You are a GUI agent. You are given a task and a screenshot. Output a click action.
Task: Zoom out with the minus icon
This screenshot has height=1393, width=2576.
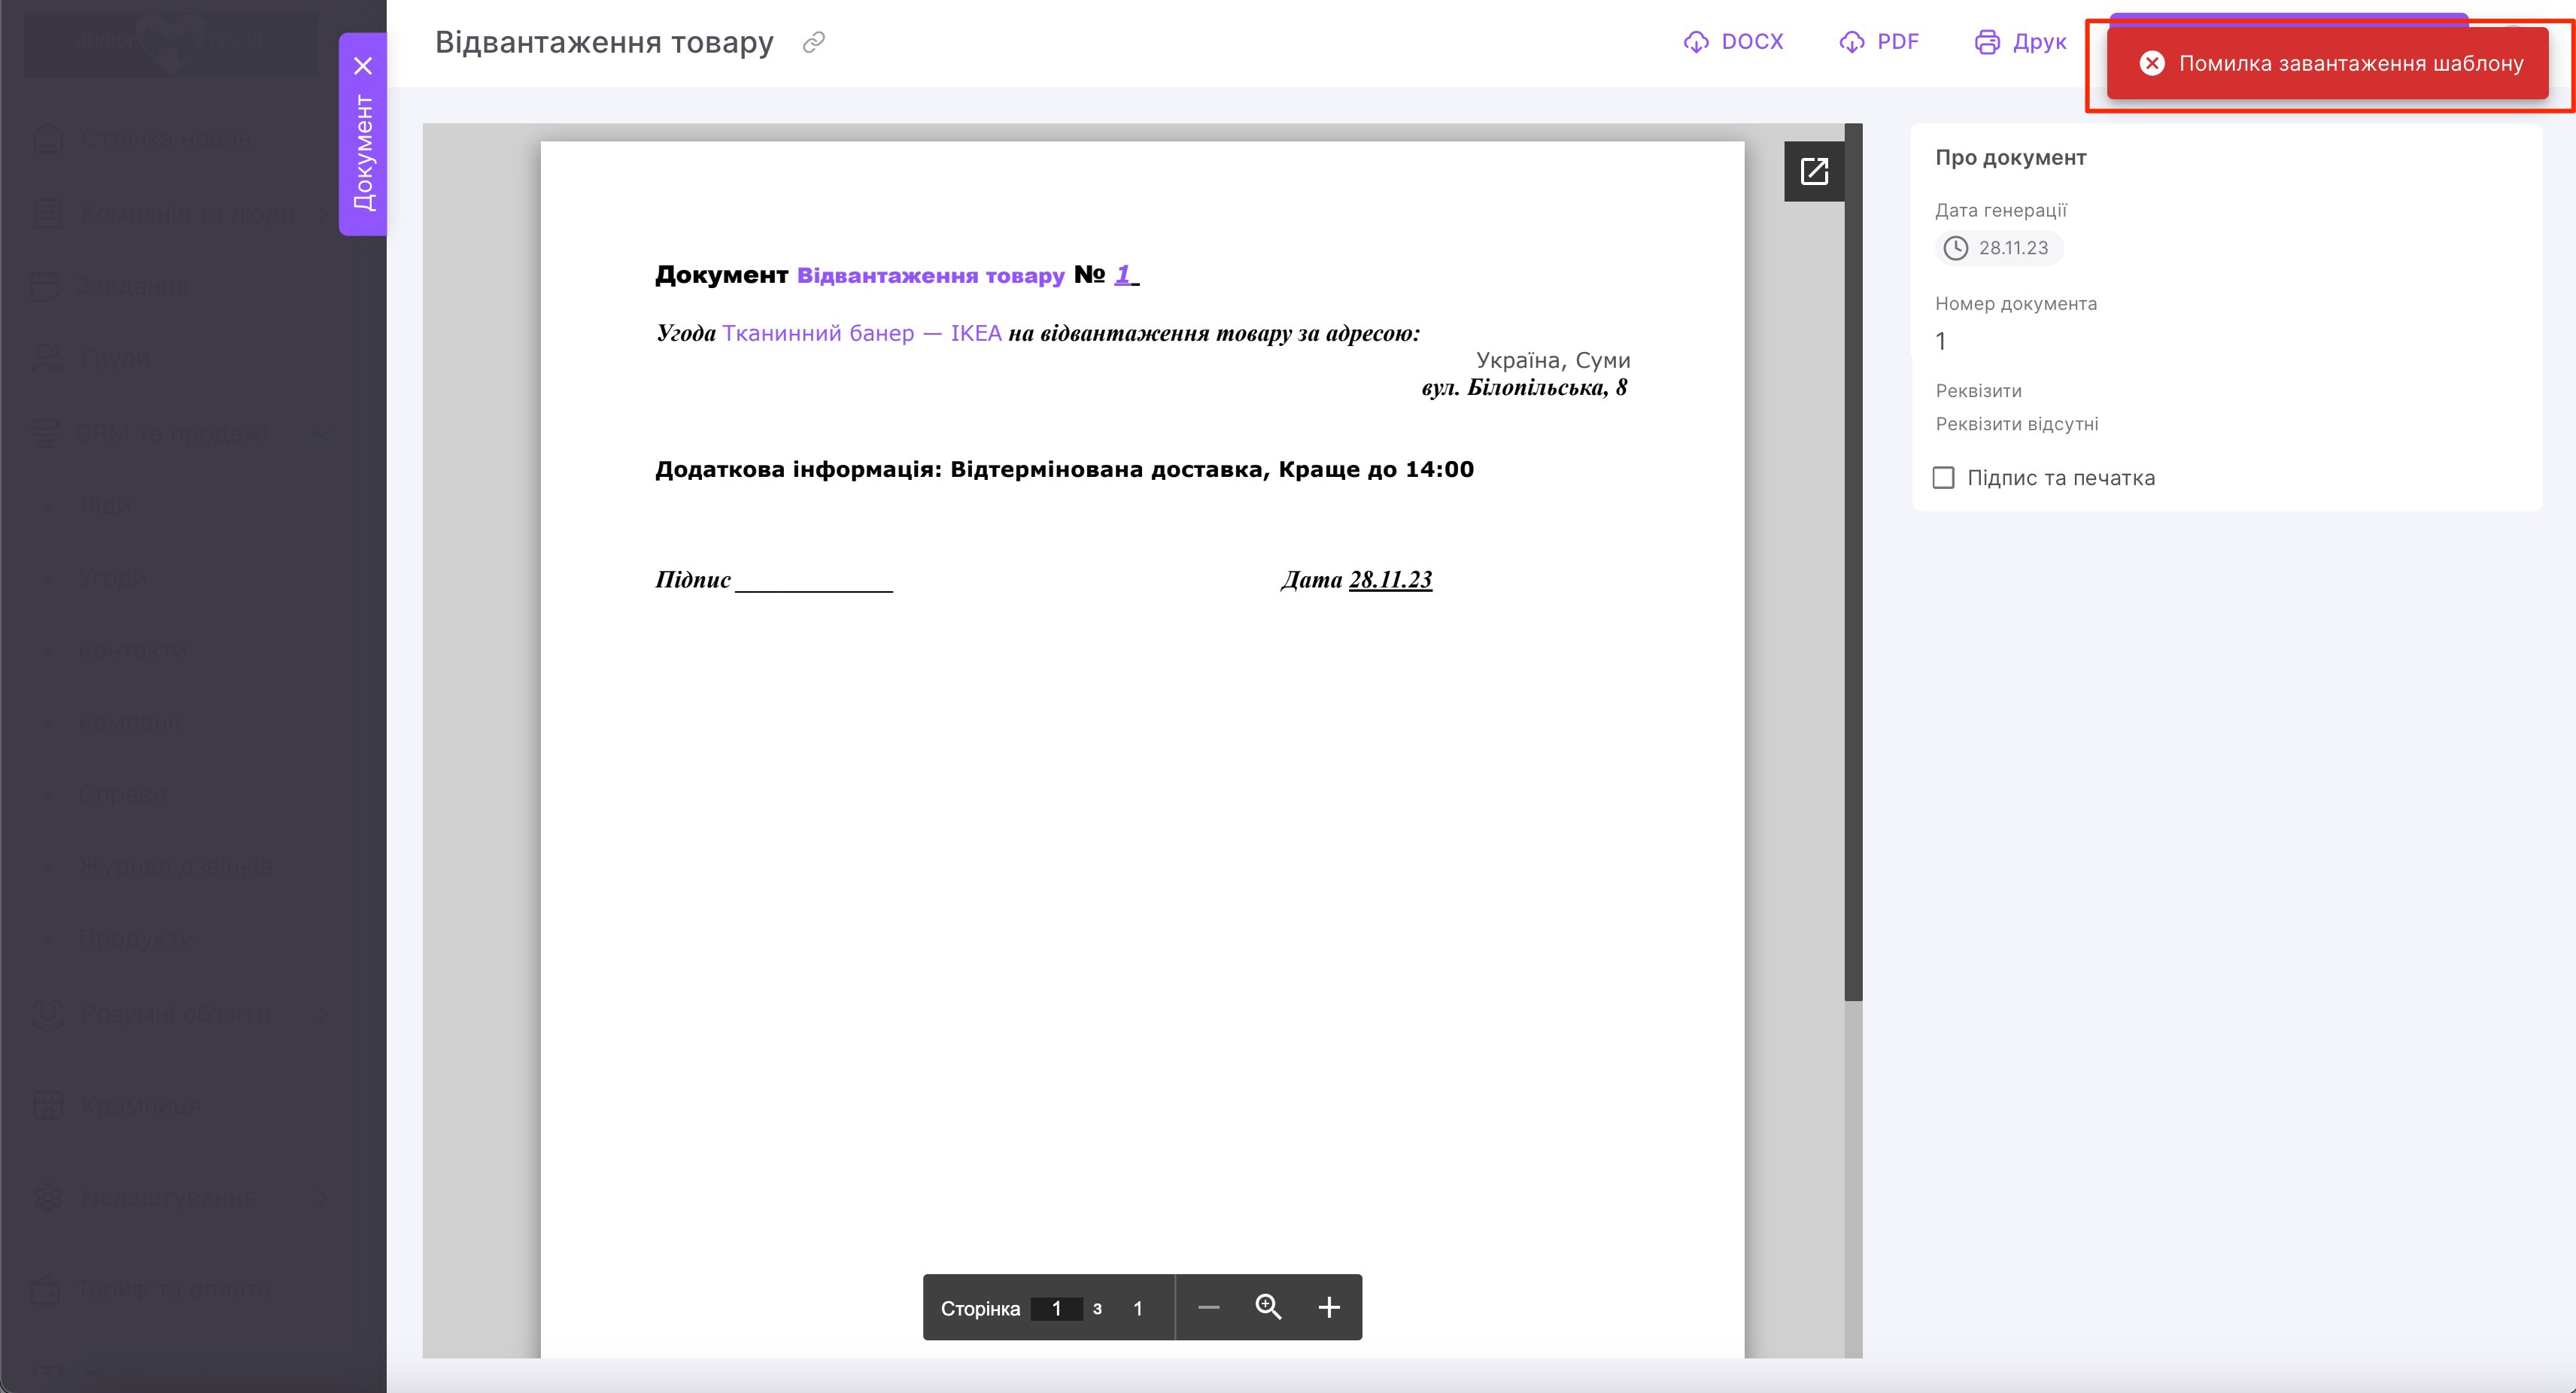pyautogui.click(x=1208, y=1307)
